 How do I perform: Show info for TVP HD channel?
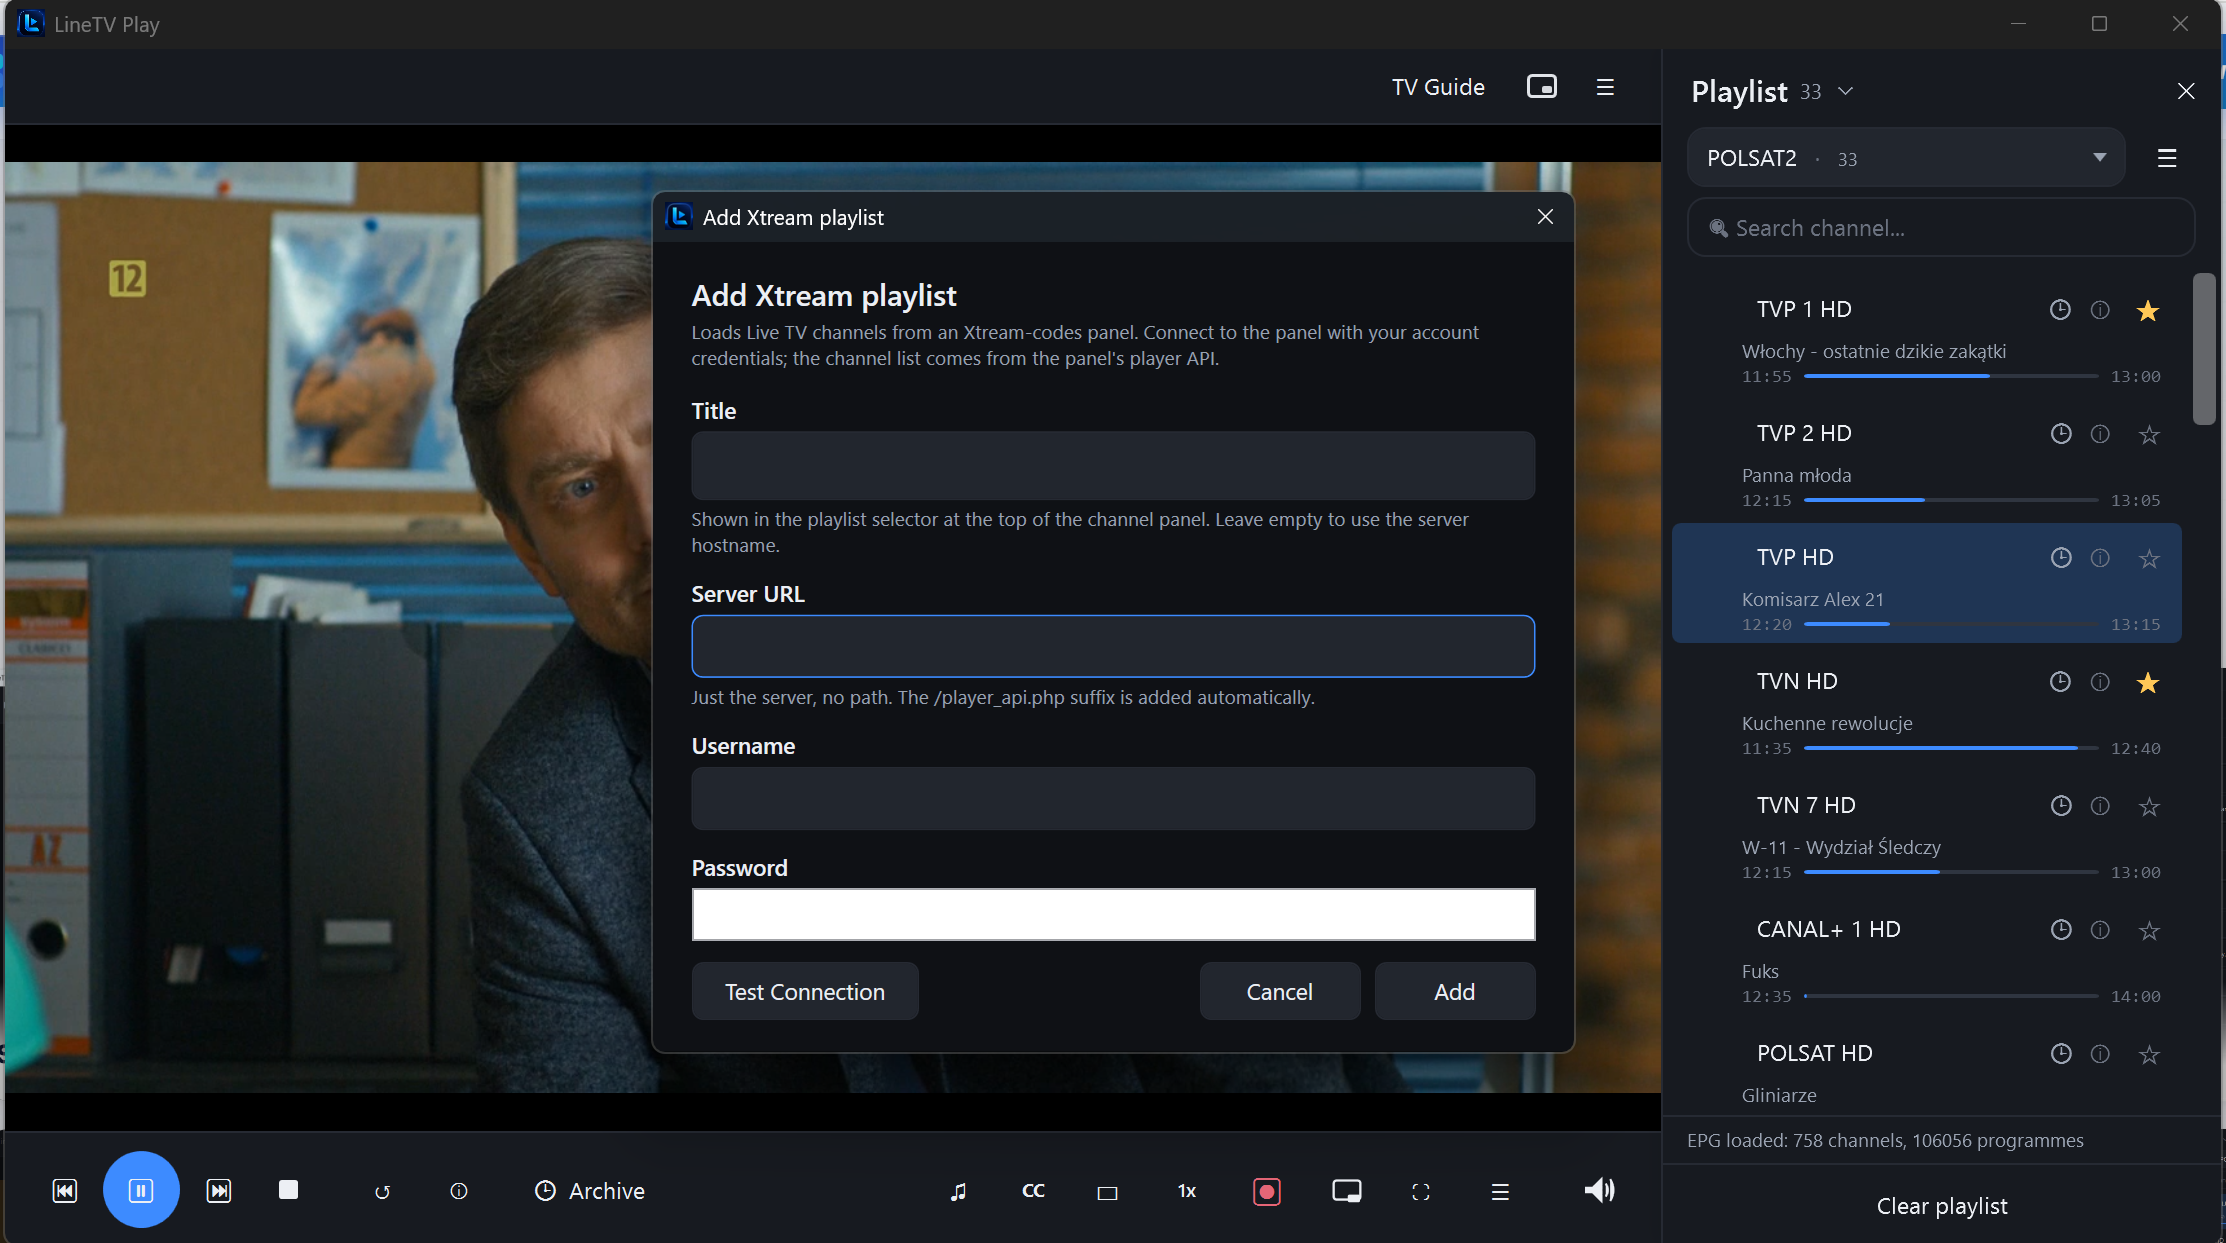click(2100, 558)
